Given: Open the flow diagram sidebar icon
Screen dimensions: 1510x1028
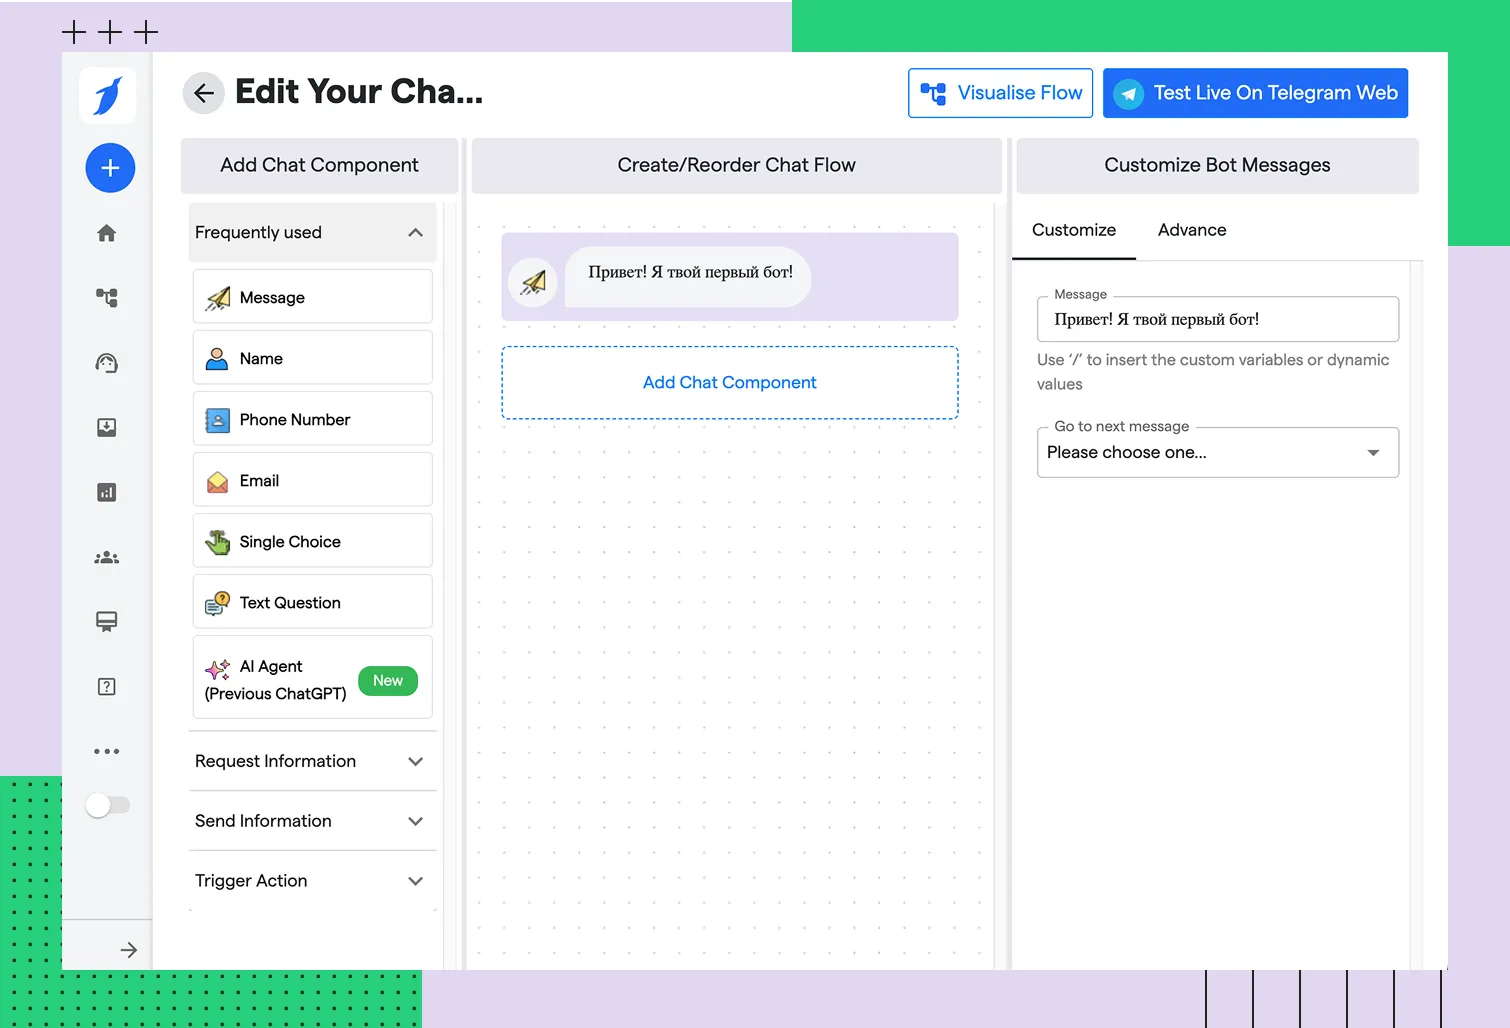Looking at the screenshot, I should pos(107,297).
